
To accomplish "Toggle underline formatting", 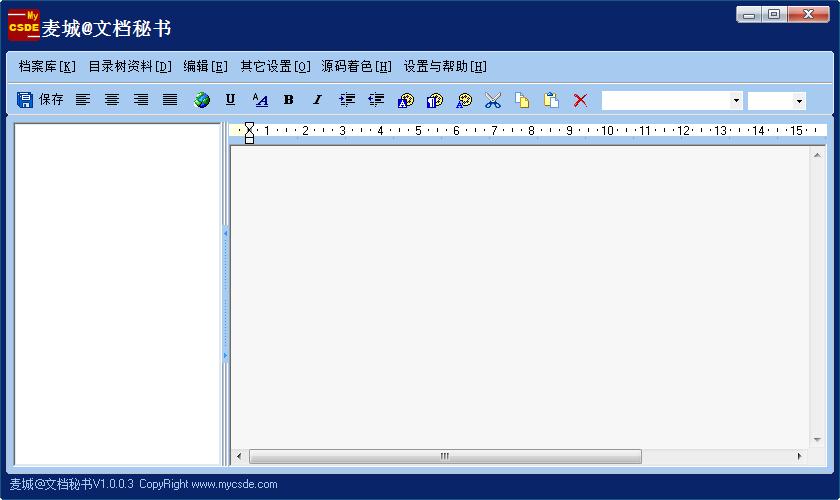I will coord(230,100).
